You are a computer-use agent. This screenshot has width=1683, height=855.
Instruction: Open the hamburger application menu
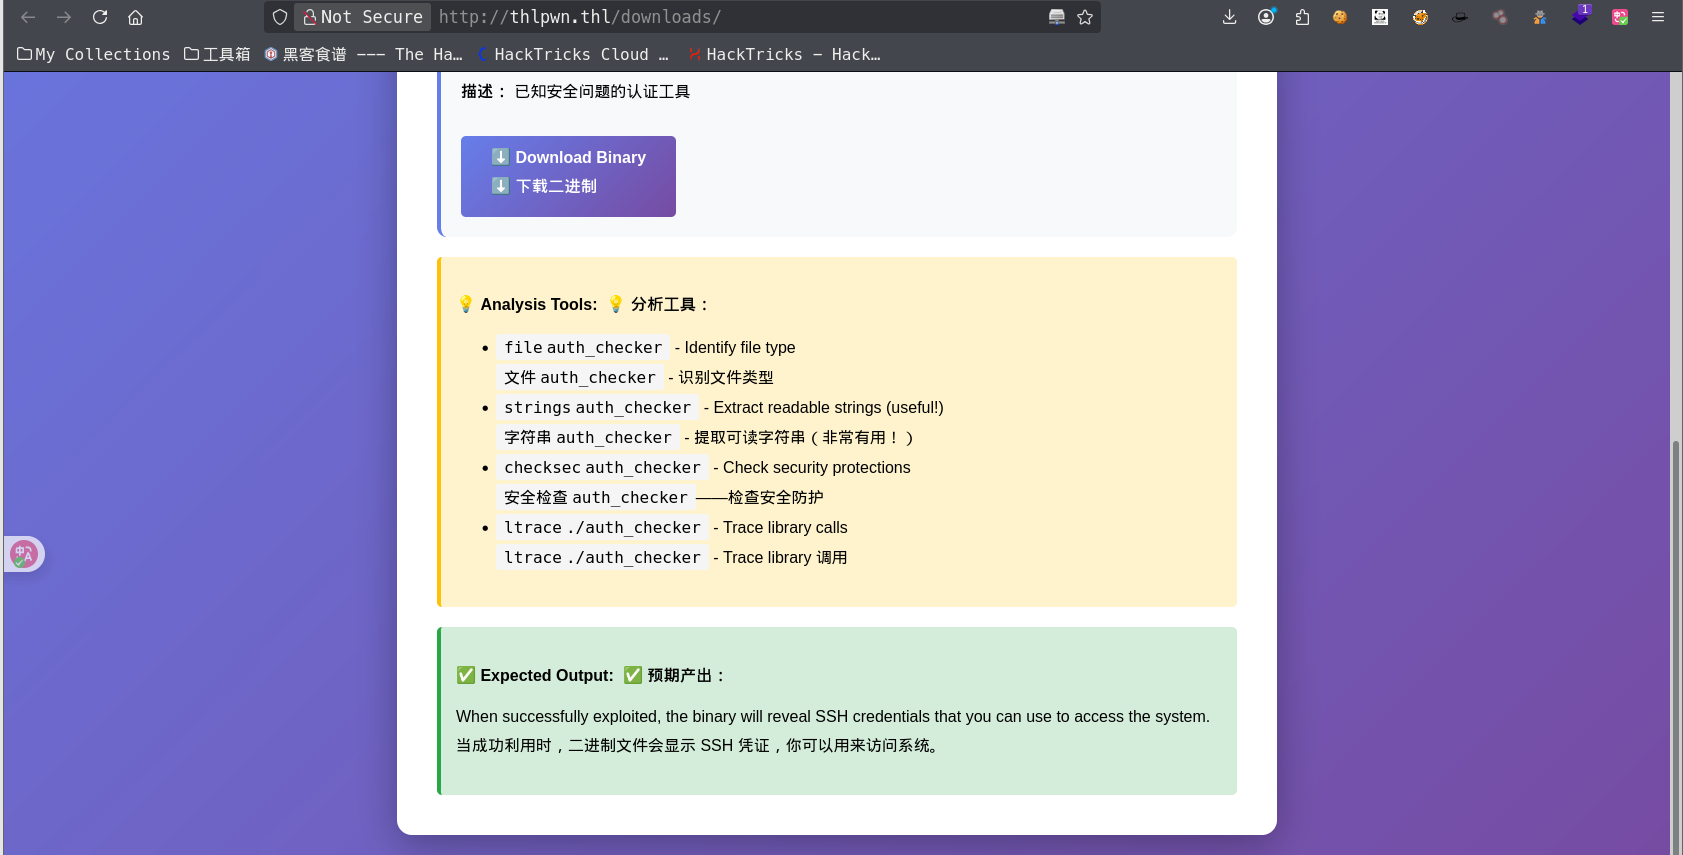pyautogui.click(x=1658, y=17)
